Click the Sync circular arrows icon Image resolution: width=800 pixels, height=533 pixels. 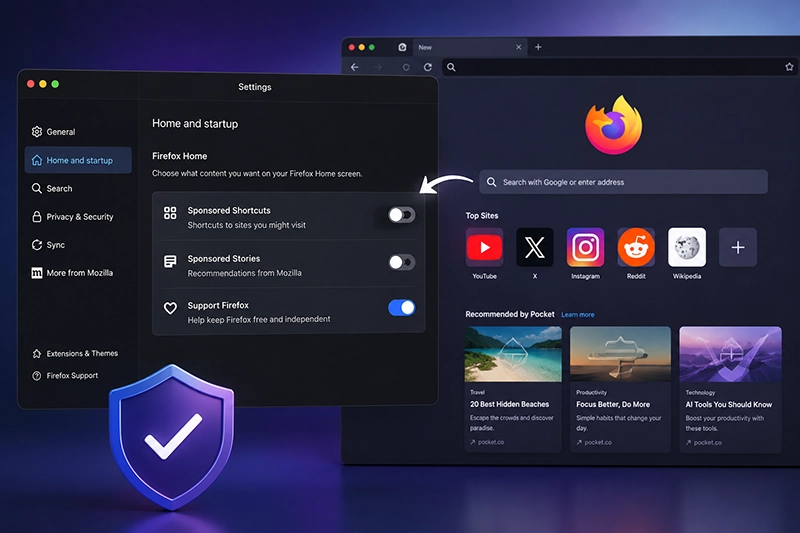pyautogui.click(x=37, y=245)
